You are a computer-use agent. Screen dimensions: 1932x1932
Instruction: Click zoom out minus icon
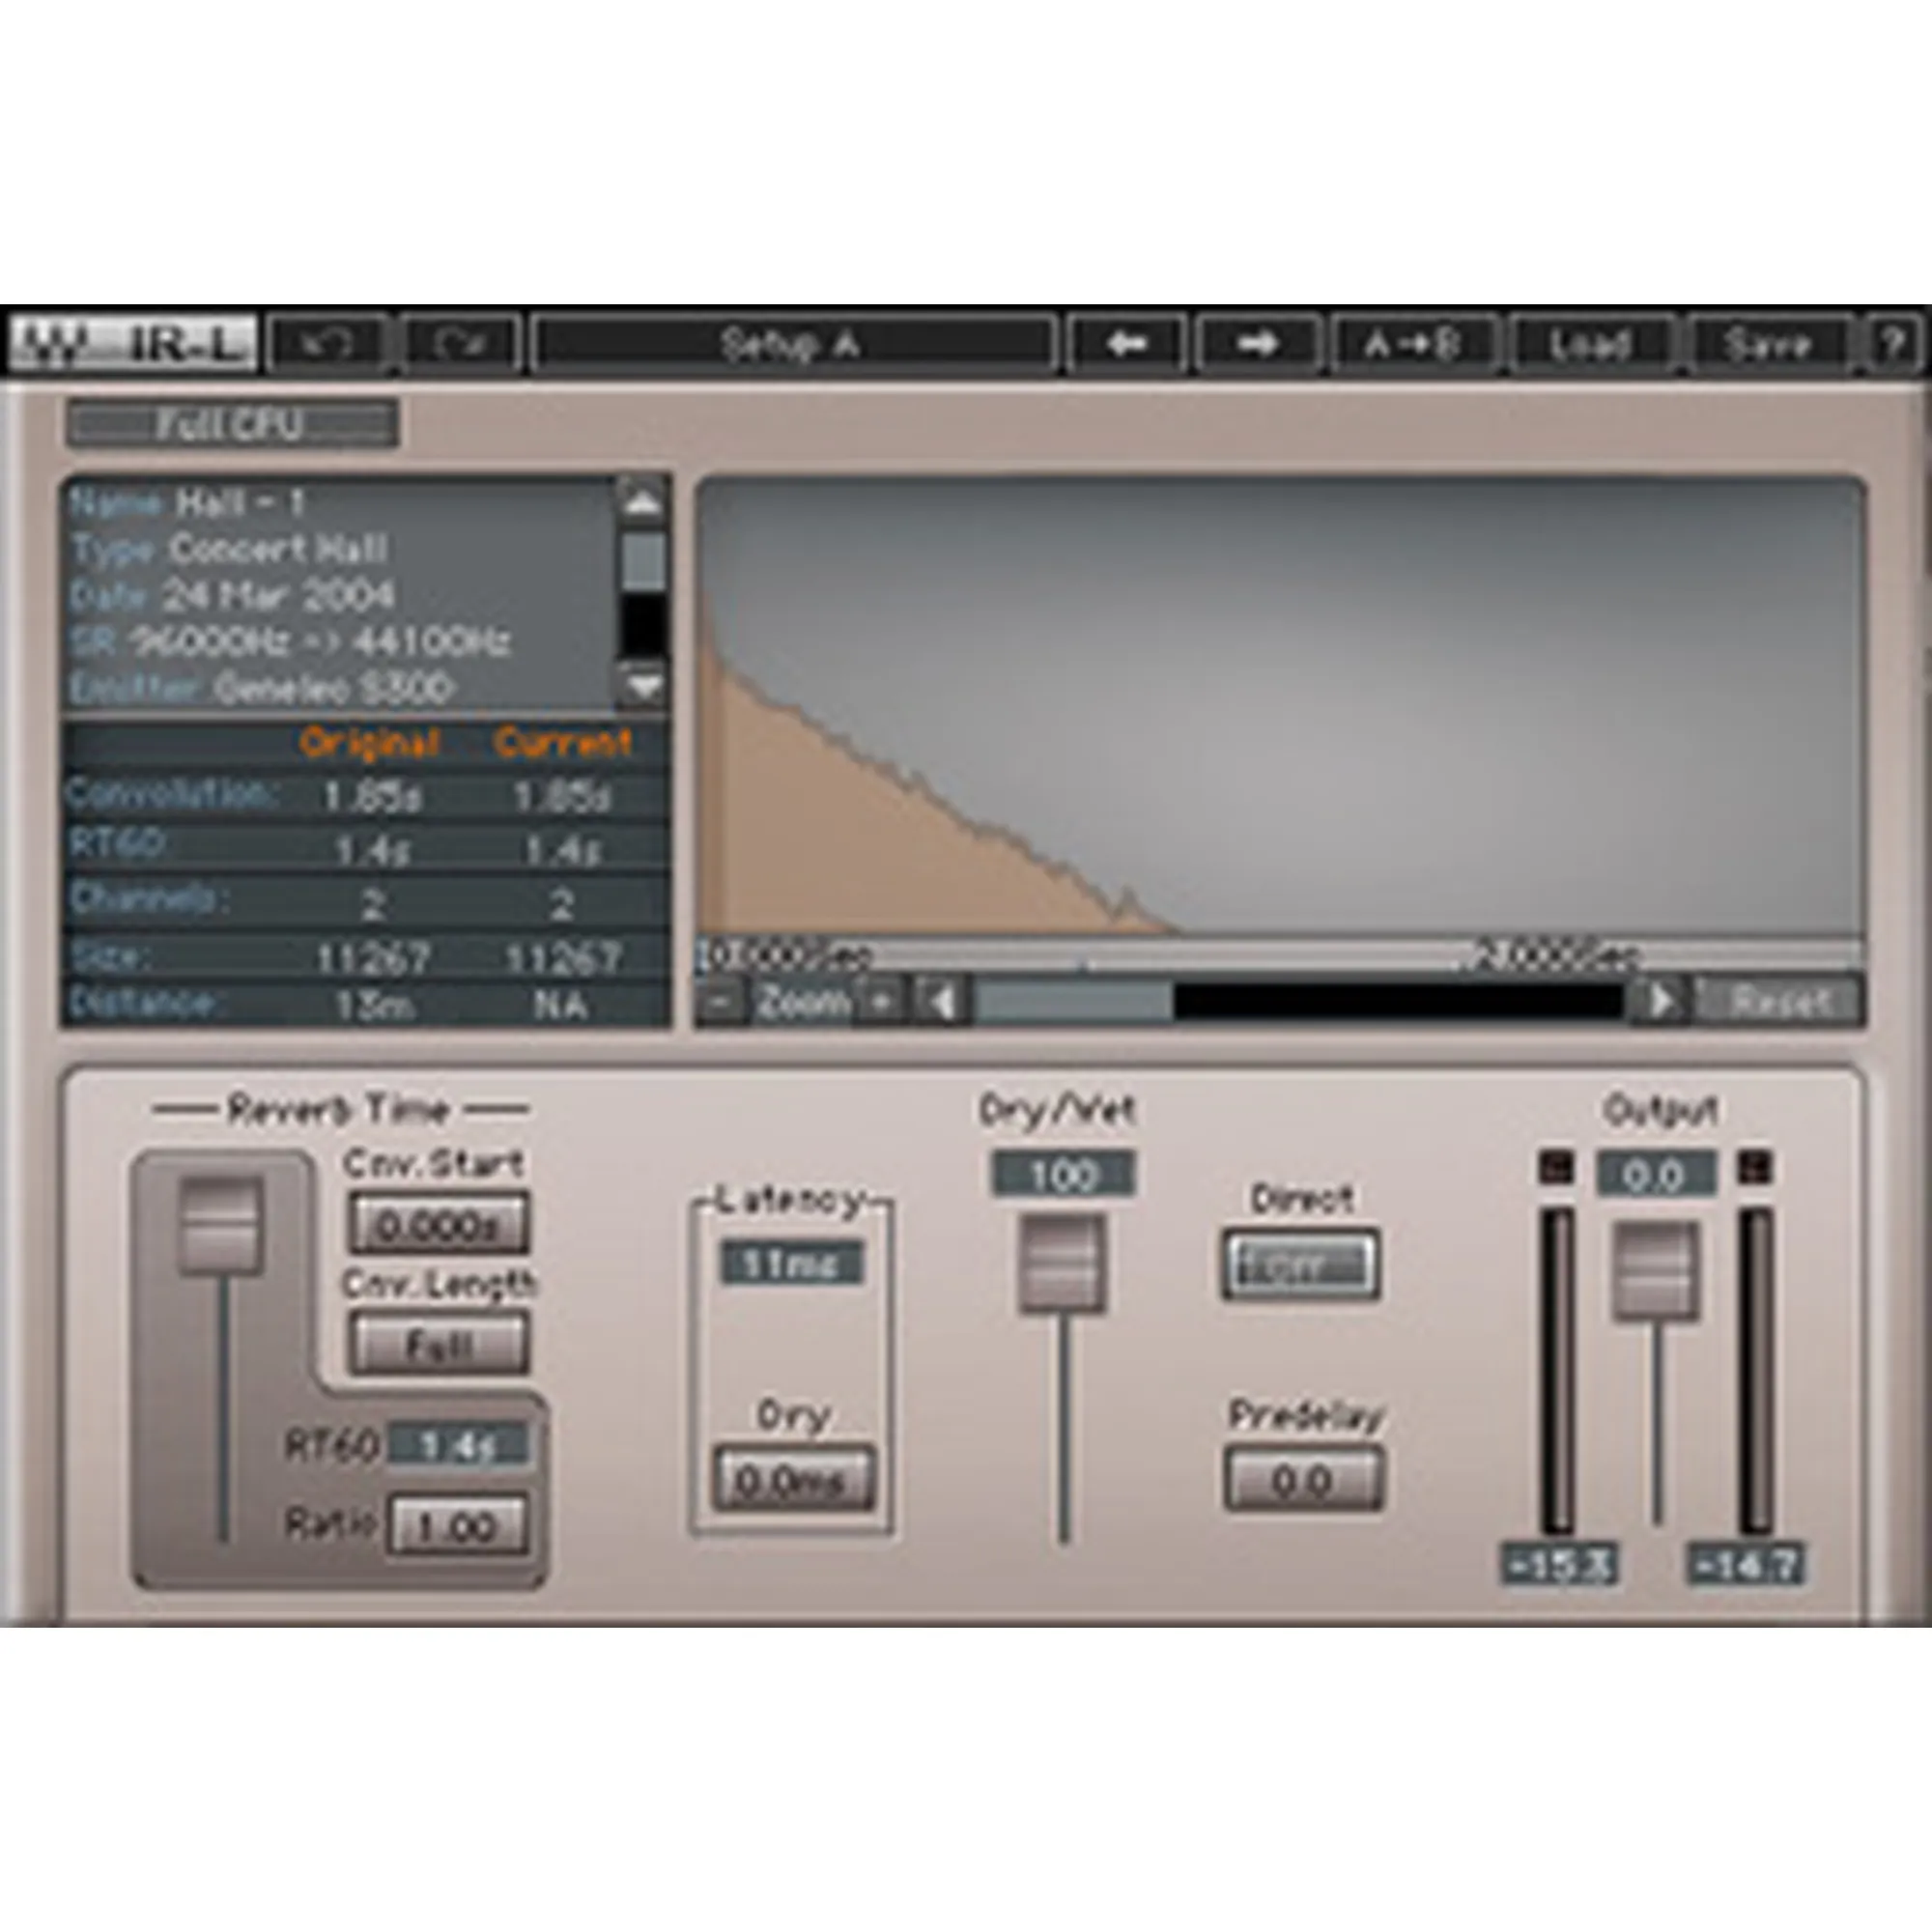tap(722, 1000)
